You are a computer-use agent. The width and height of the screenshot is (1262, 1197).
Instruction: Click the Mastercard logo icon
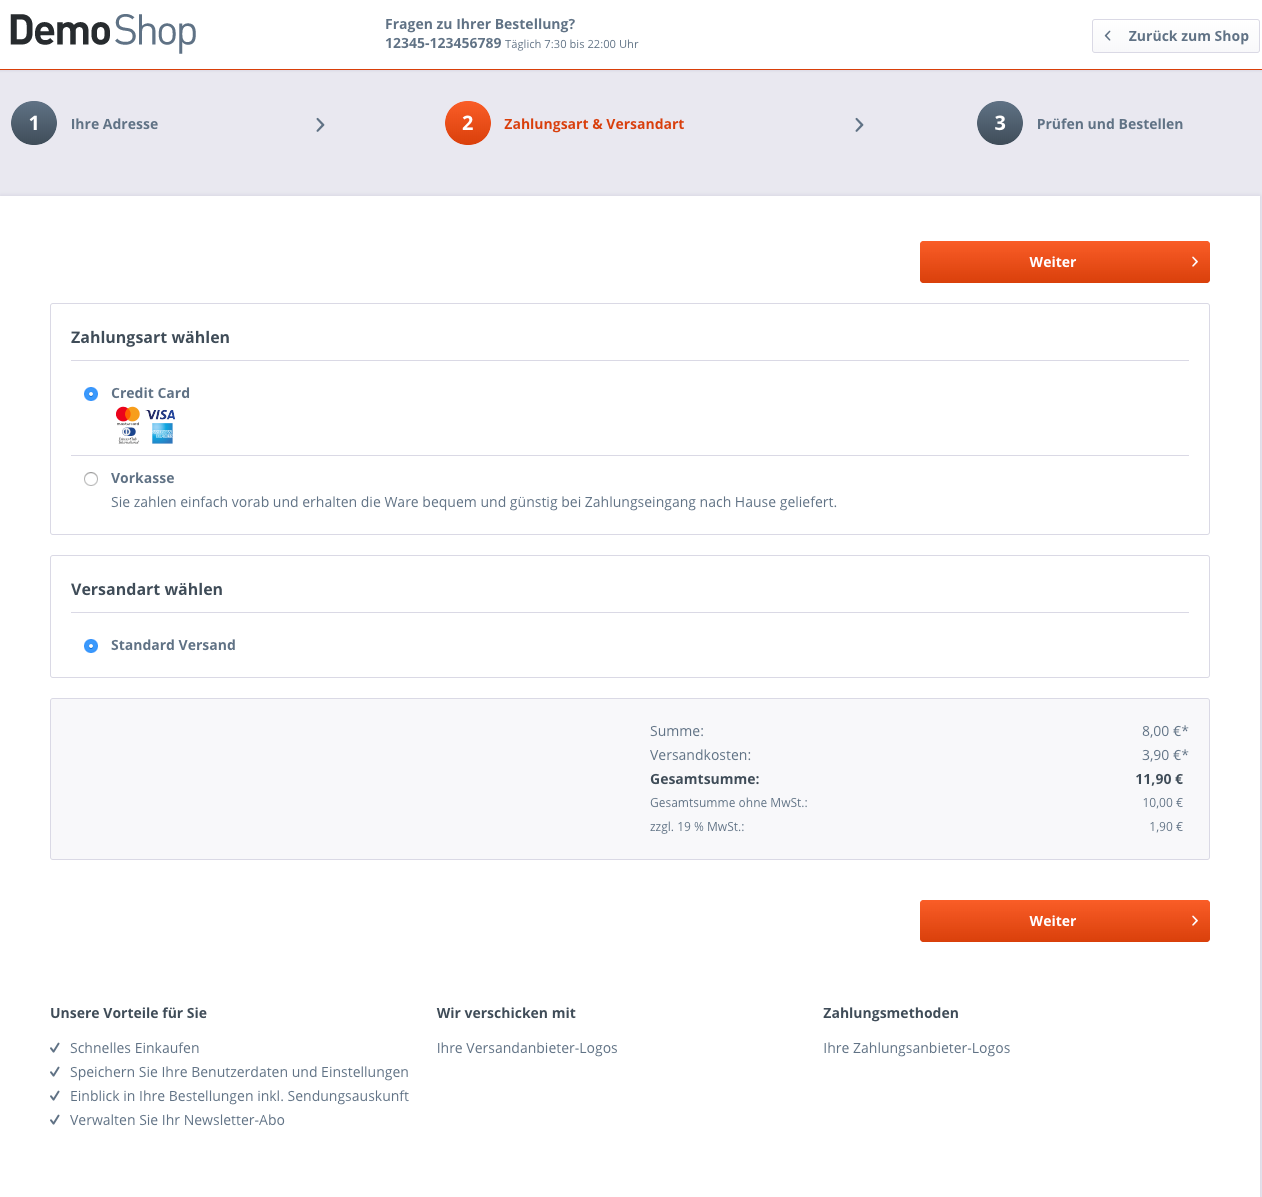point(128,415)
